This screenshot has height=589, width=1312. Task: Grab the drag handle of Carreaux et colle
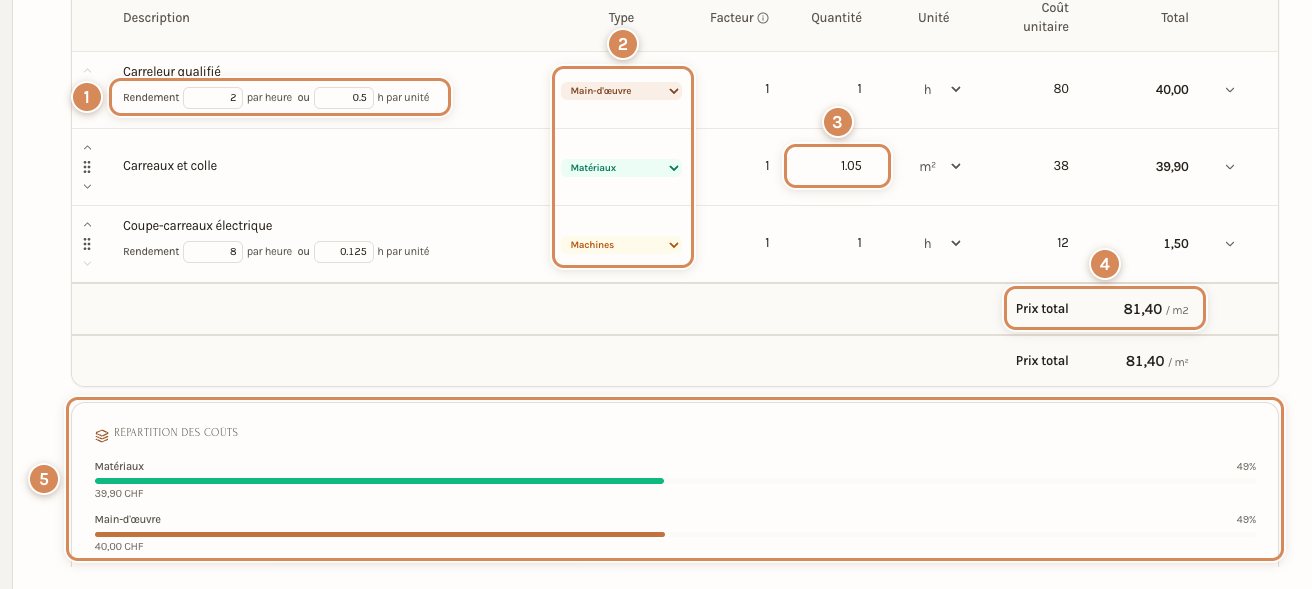click(x=87, y=167)
